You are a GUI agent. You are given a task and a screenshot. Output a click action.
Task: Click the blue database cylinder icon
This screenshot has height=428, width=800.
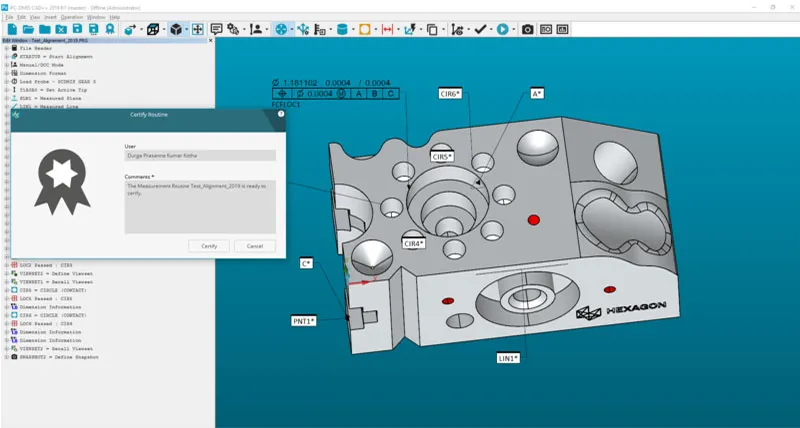point(342,30)
